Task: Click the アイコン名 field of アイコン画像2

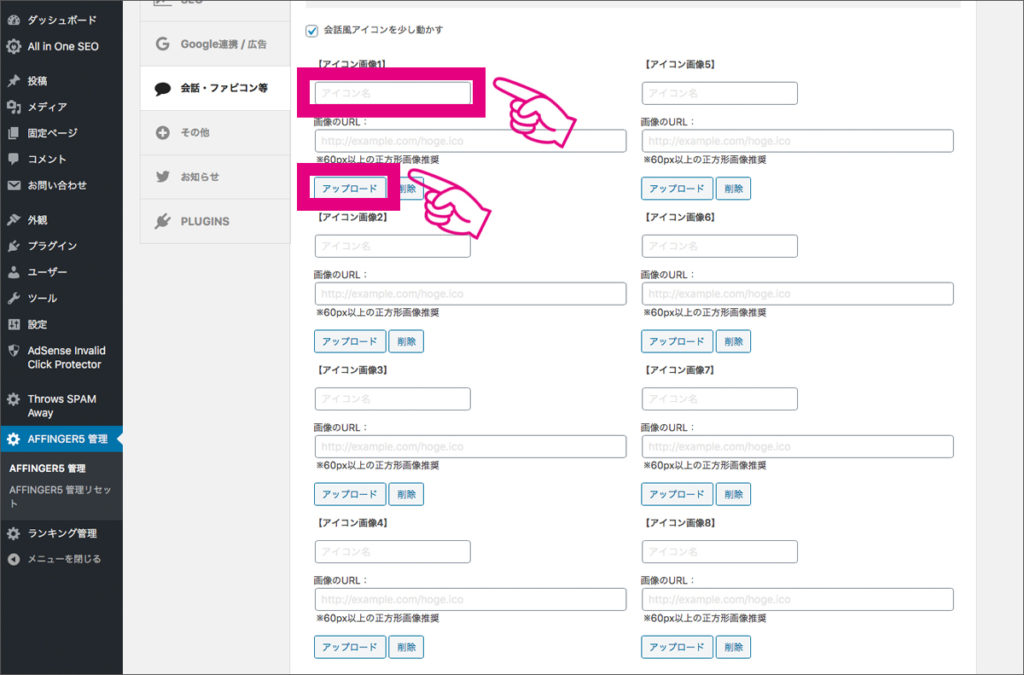Action: (392, 245)
